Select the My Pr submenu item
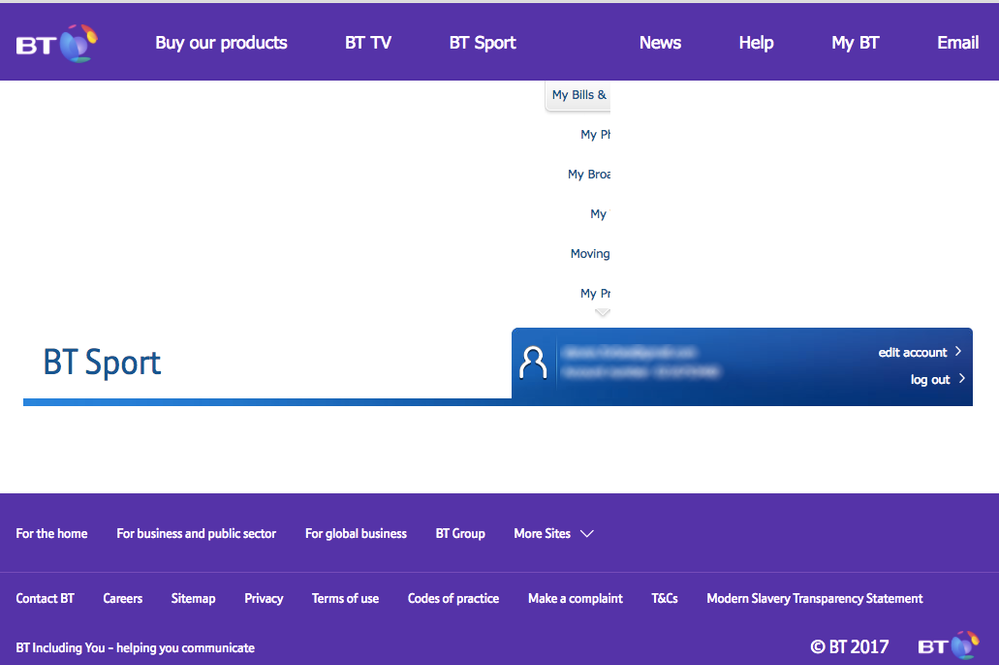This screenshot has height=665, width=999. [595, 293]
